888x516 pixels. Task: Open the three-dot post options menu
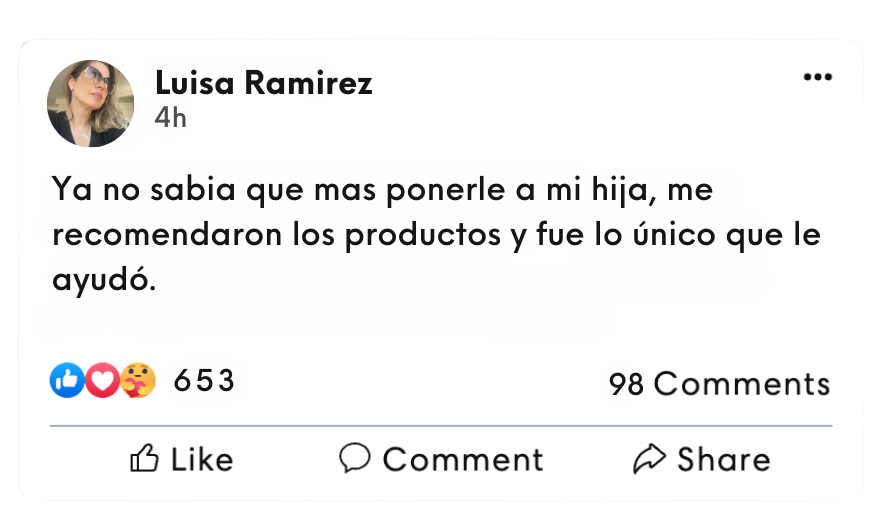point(817,78)
